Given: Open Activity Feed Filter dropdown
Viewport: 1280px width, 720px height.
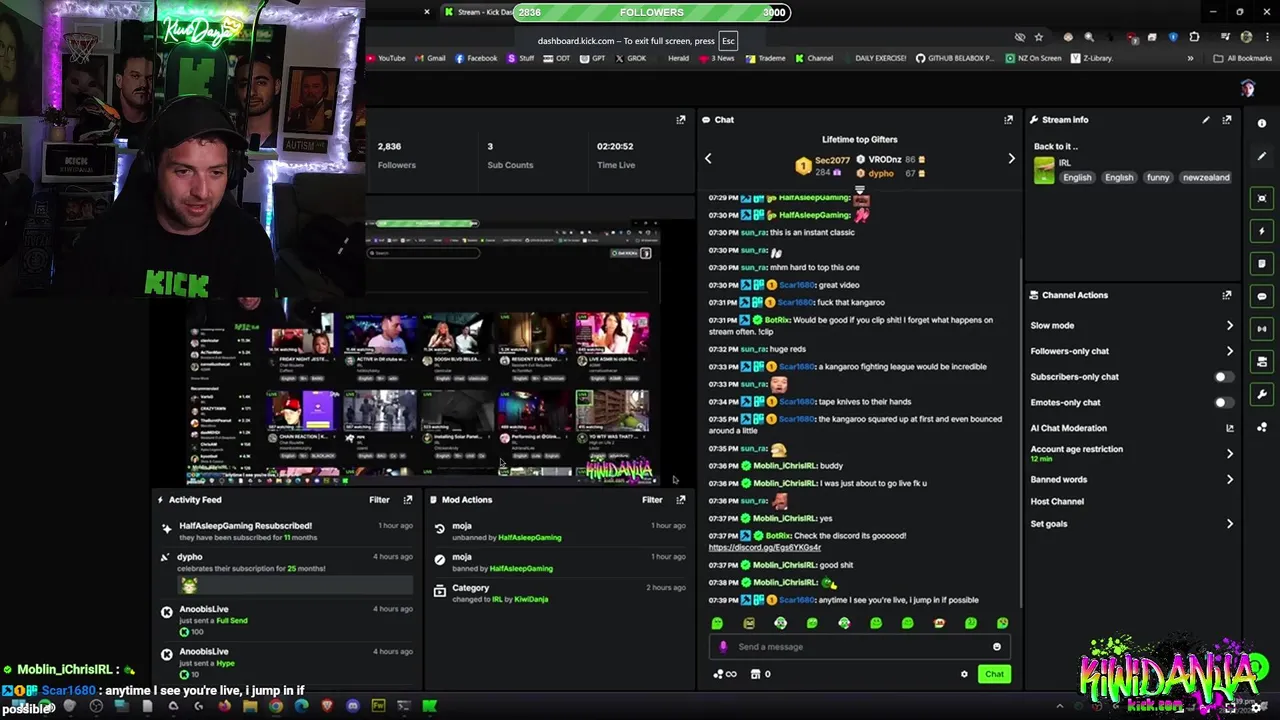Looking at the screenshot, I should tap(379, 500).
